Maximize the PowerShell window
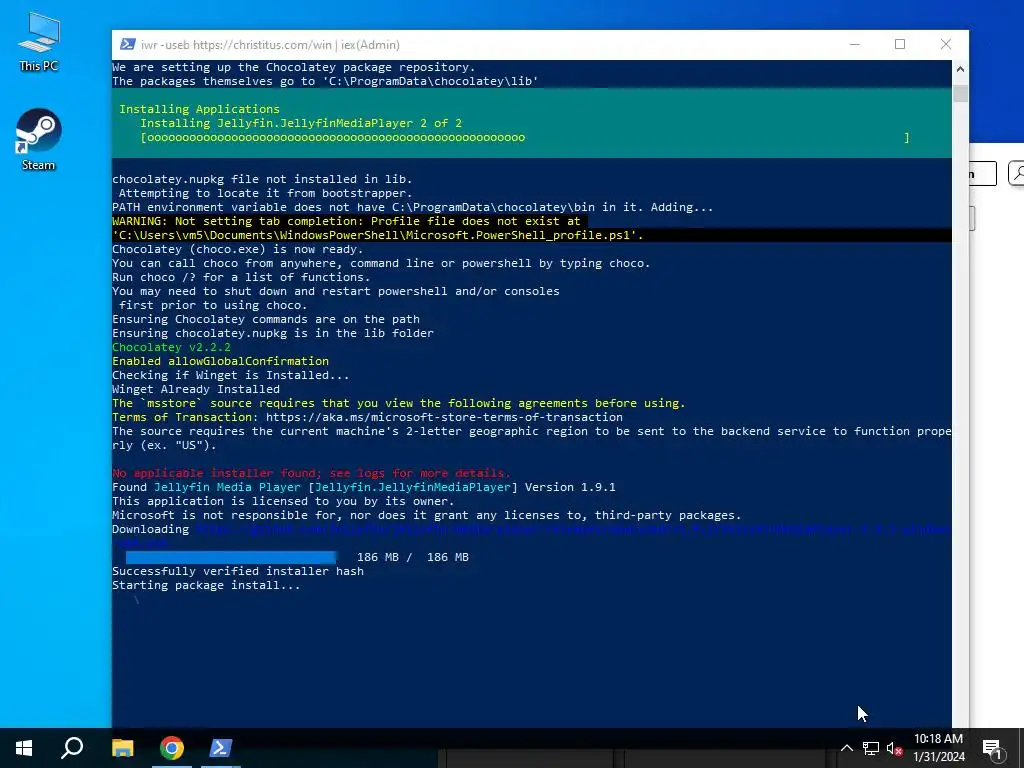Screen dimensions: 1024x768 [x=900, y=44]
